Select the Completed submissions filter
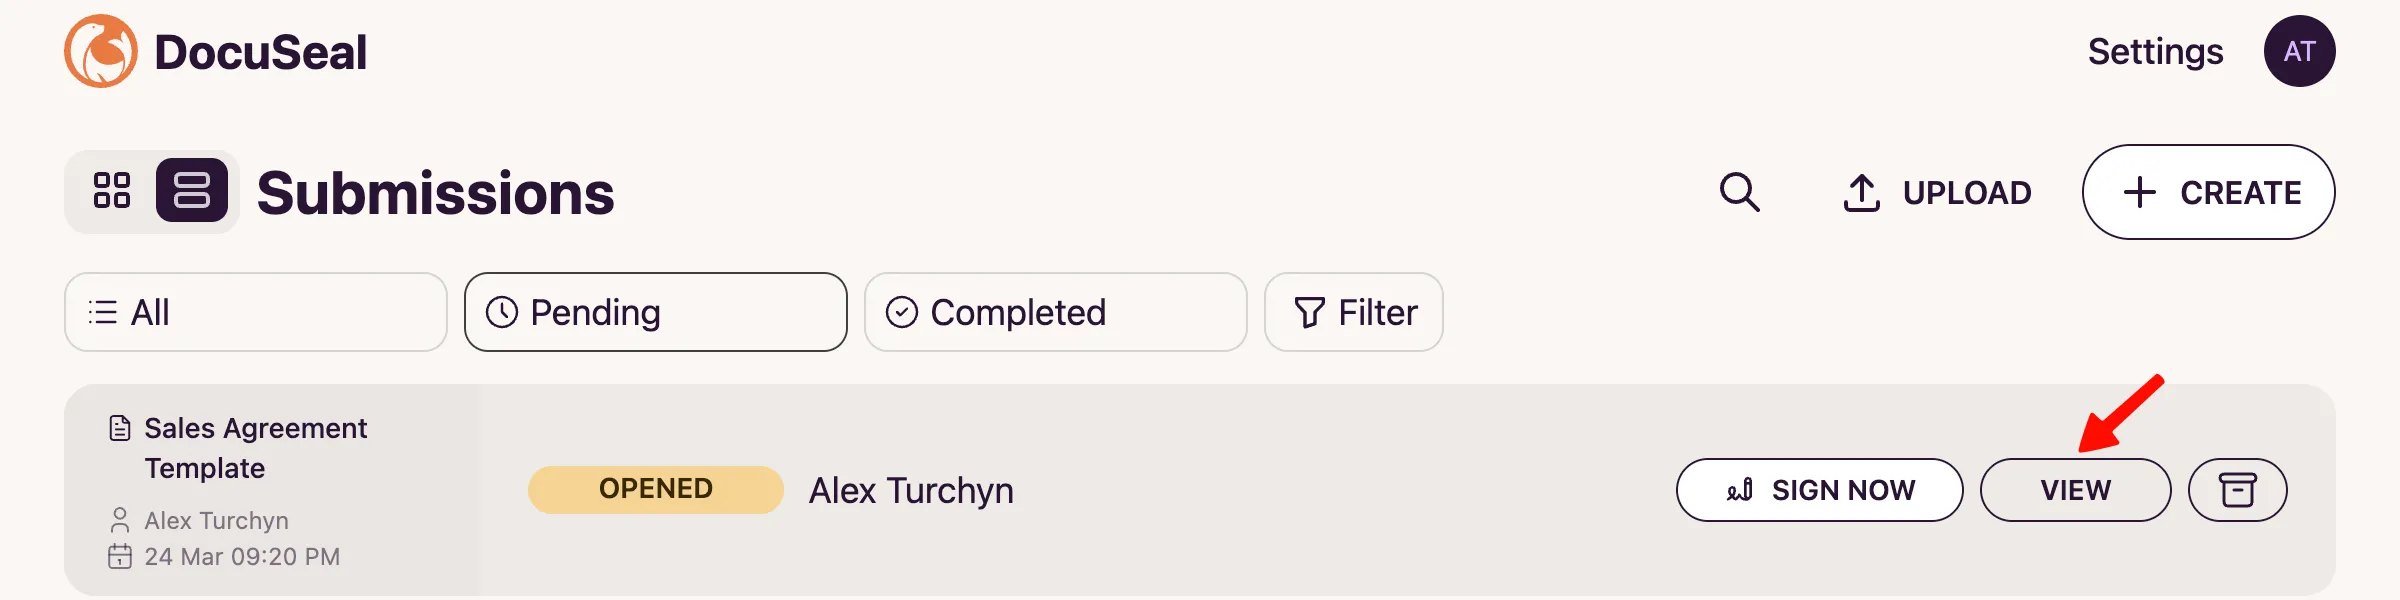Image resolution: width=2400 pixels, height=600 pixels. tap(1055, 312)
